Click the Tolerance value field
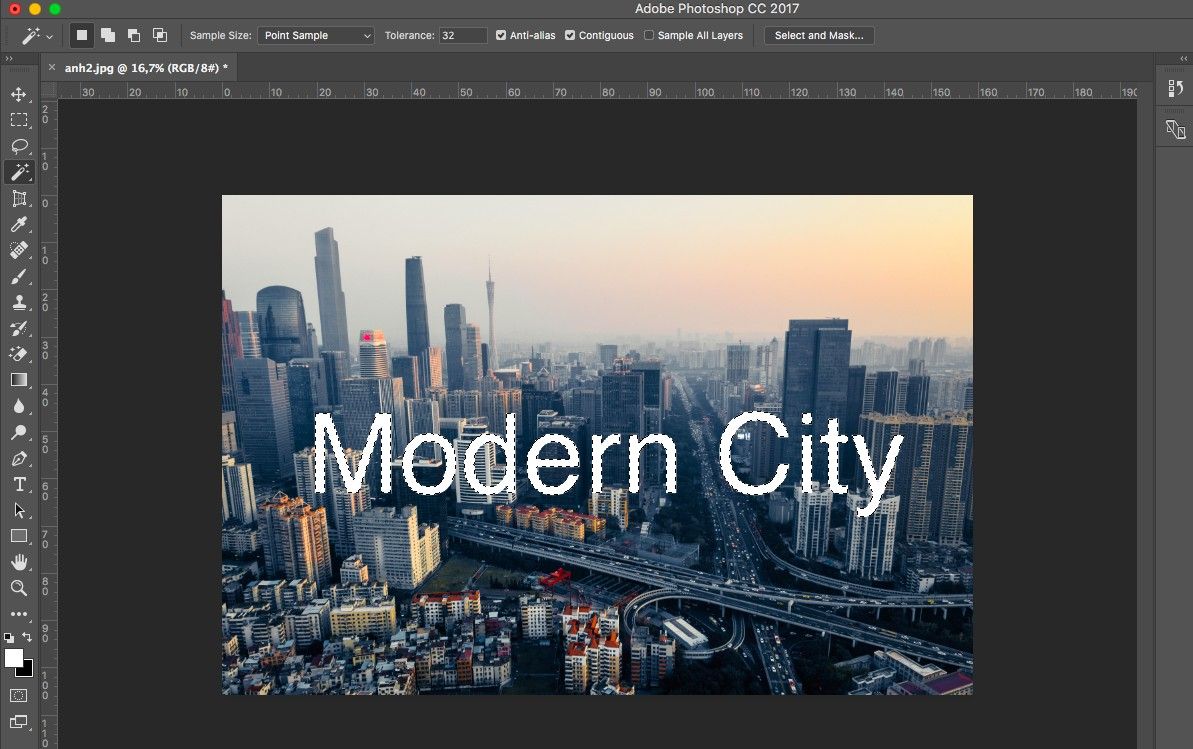Screen dimensions: 1193x749 [x=463, y=35]
